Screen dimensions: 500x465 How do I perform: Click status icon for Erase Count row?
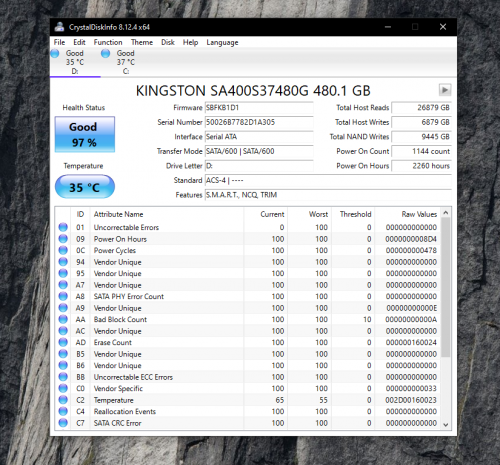pos(63,342)
